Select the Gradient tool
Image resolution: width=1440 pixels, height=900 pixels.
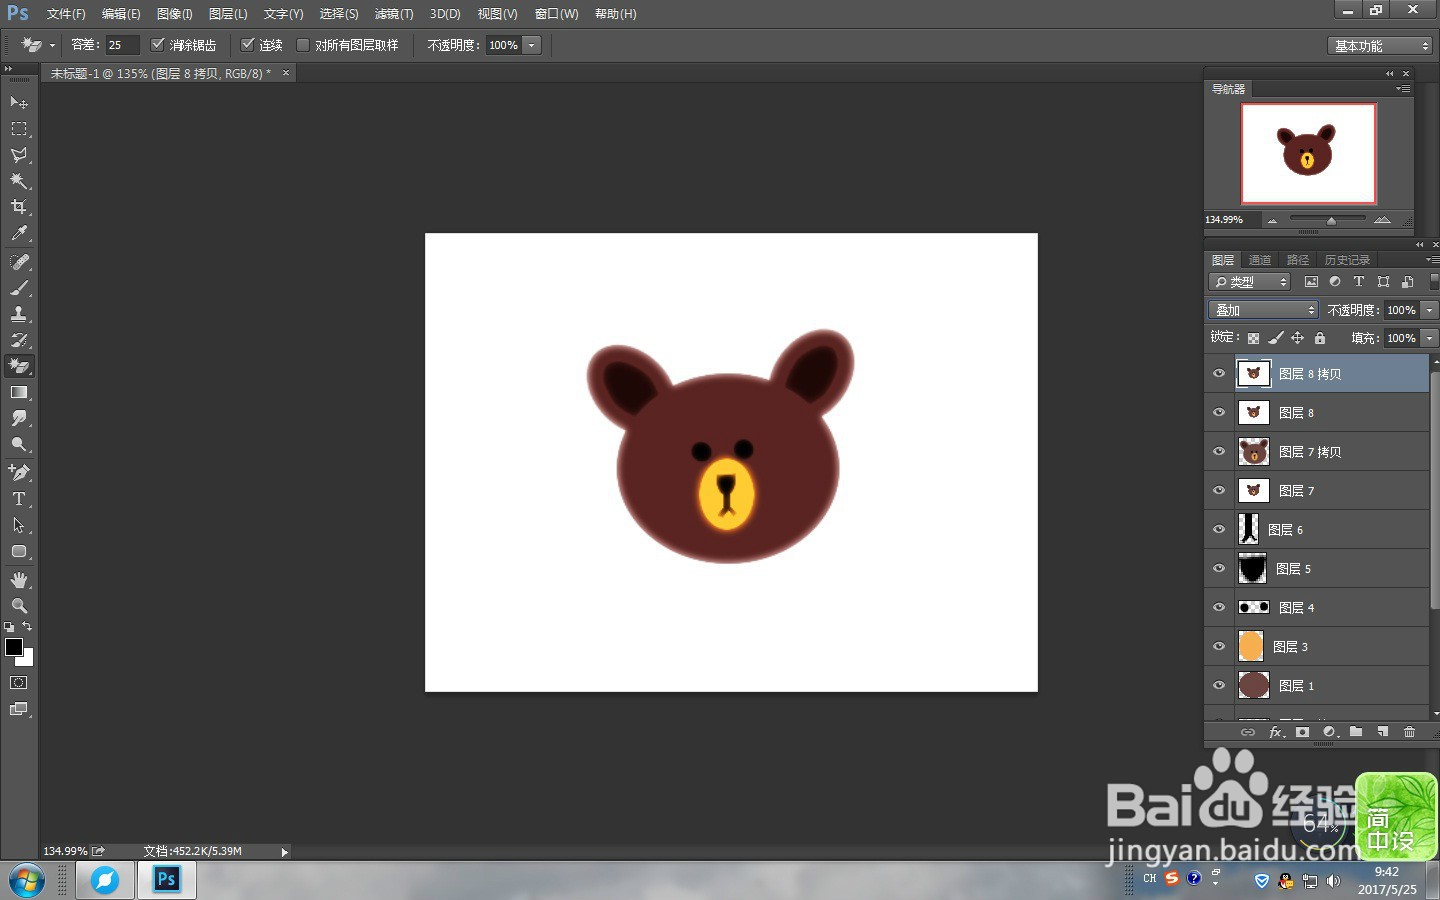coord(19,392)
